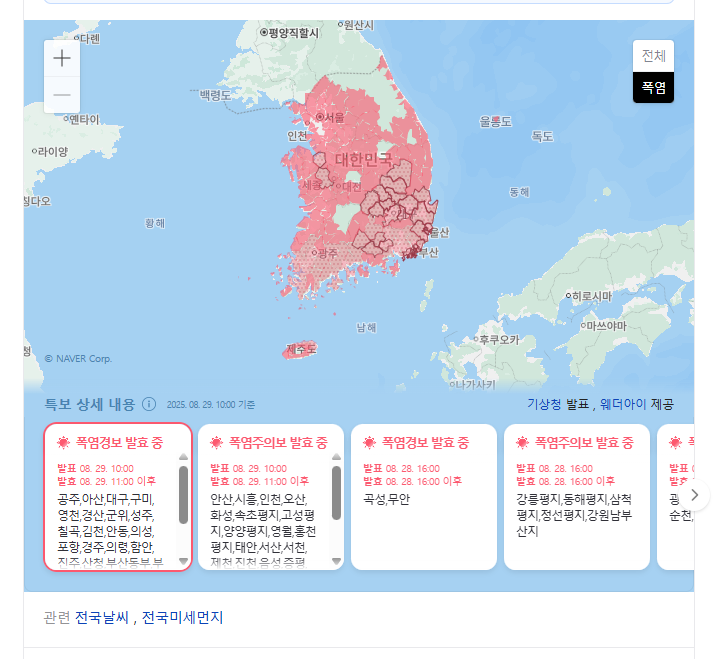Select 폭염주의보 card listing 안산, 시흥, 인천
This screenshot has height=659, width=718.
[x=271, y=497]
